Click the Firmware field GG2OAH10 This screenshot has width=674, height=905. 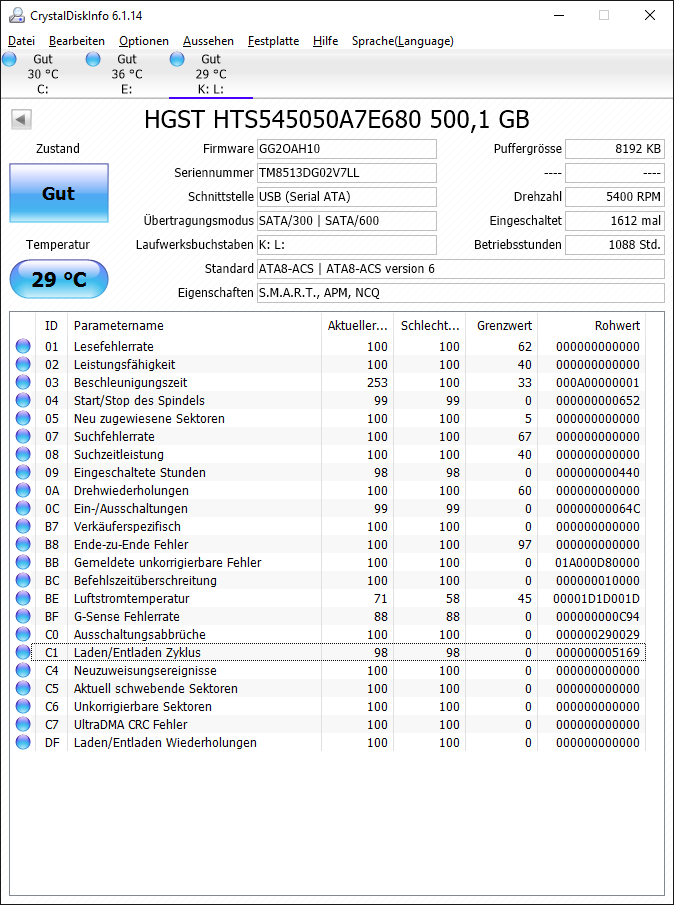347,149
